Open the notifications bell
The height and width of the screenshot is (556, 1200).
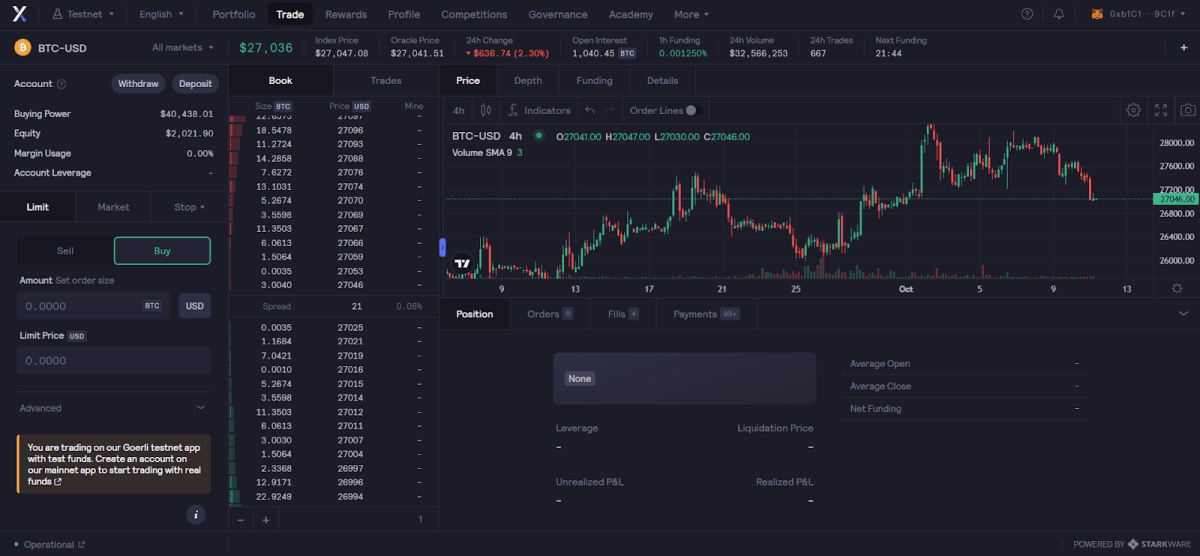pos(1059,14)
